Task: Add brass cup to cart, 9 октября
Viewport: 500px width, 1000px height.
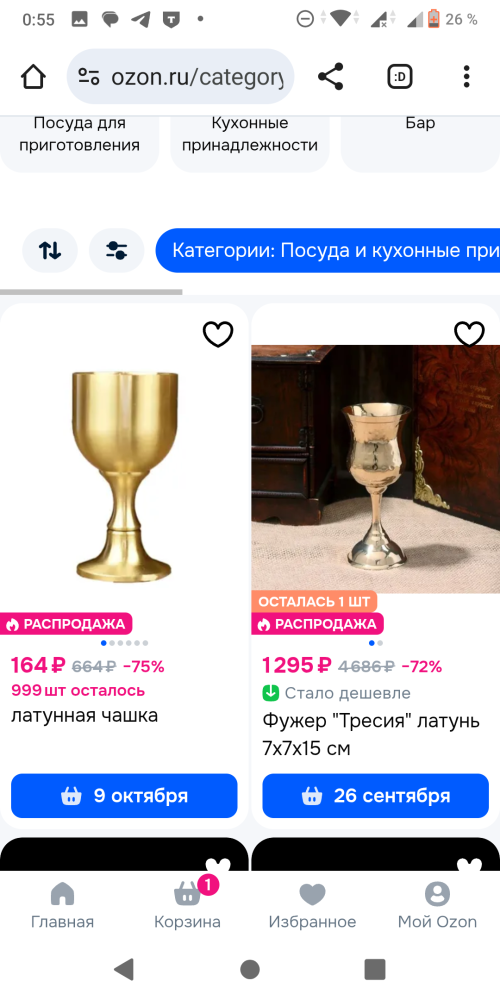Action: click(124, 796)
